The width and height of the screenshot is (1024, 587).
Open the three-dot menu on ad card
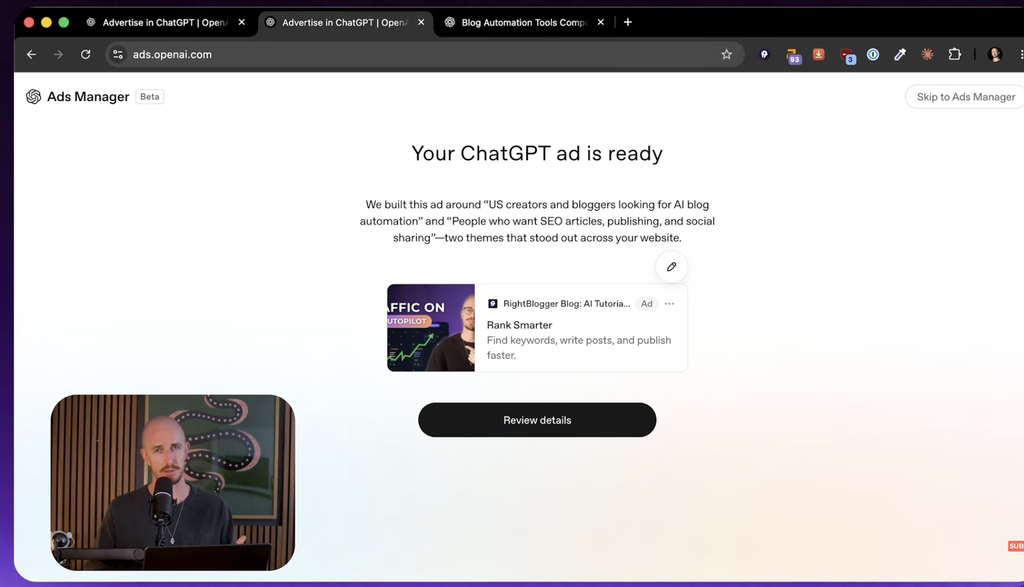pyautogui.click(x=669, y=304)
